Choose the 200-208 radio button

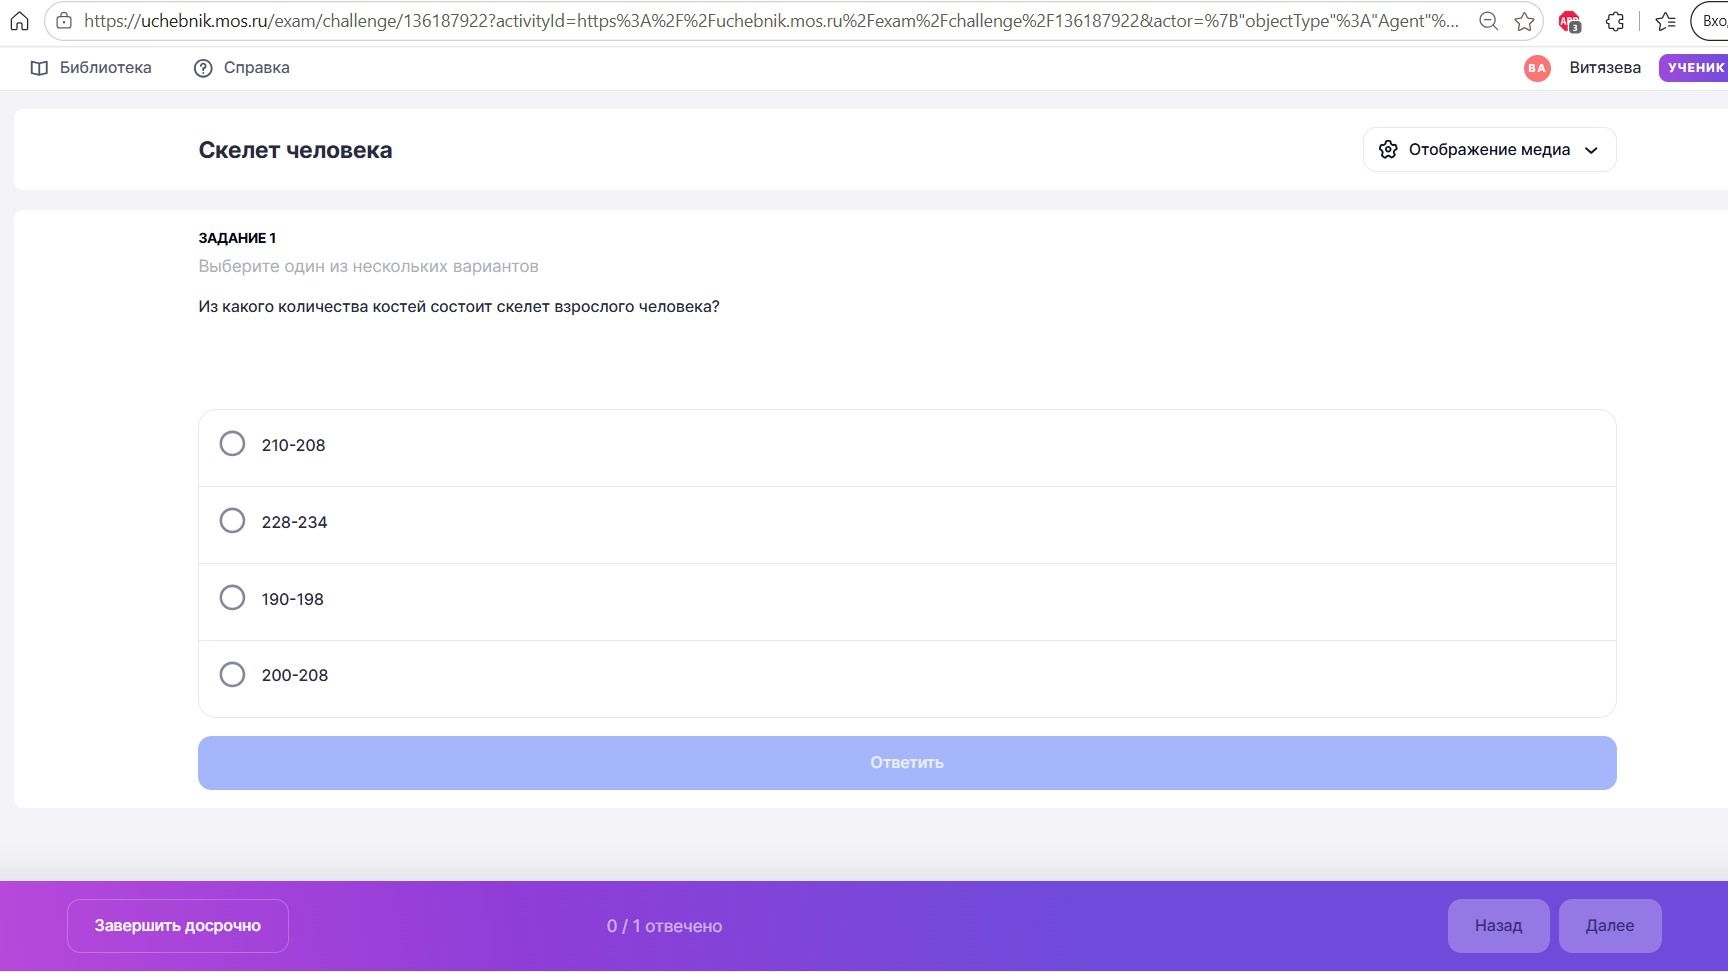tap(232, 675)
